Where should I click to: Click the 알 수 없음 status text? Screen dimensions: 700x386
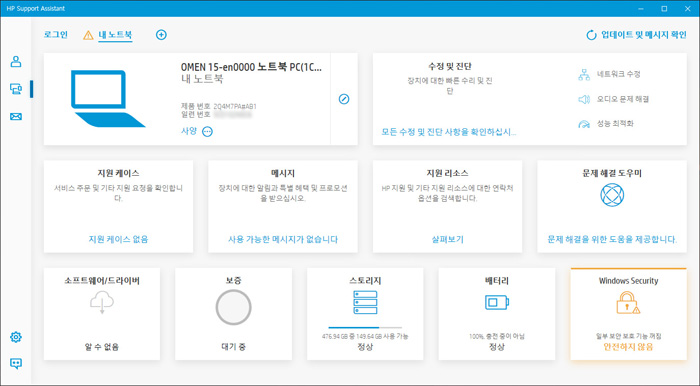pyautogui.click(x=102, y=347)
